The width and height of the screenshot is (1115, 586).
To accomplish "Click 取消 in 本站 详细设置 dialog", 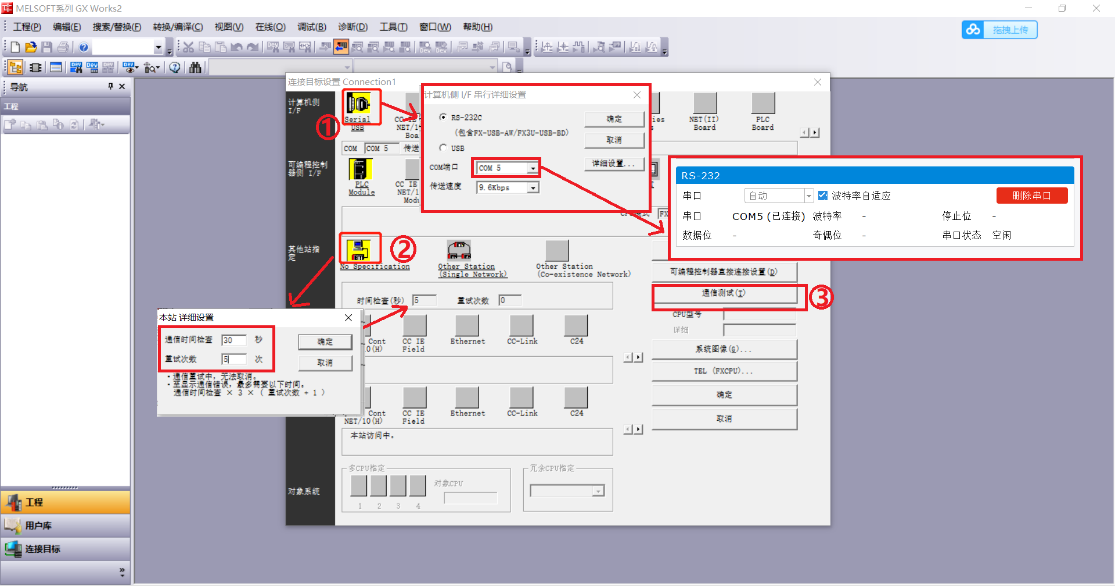I will click(x=325, y=363).
